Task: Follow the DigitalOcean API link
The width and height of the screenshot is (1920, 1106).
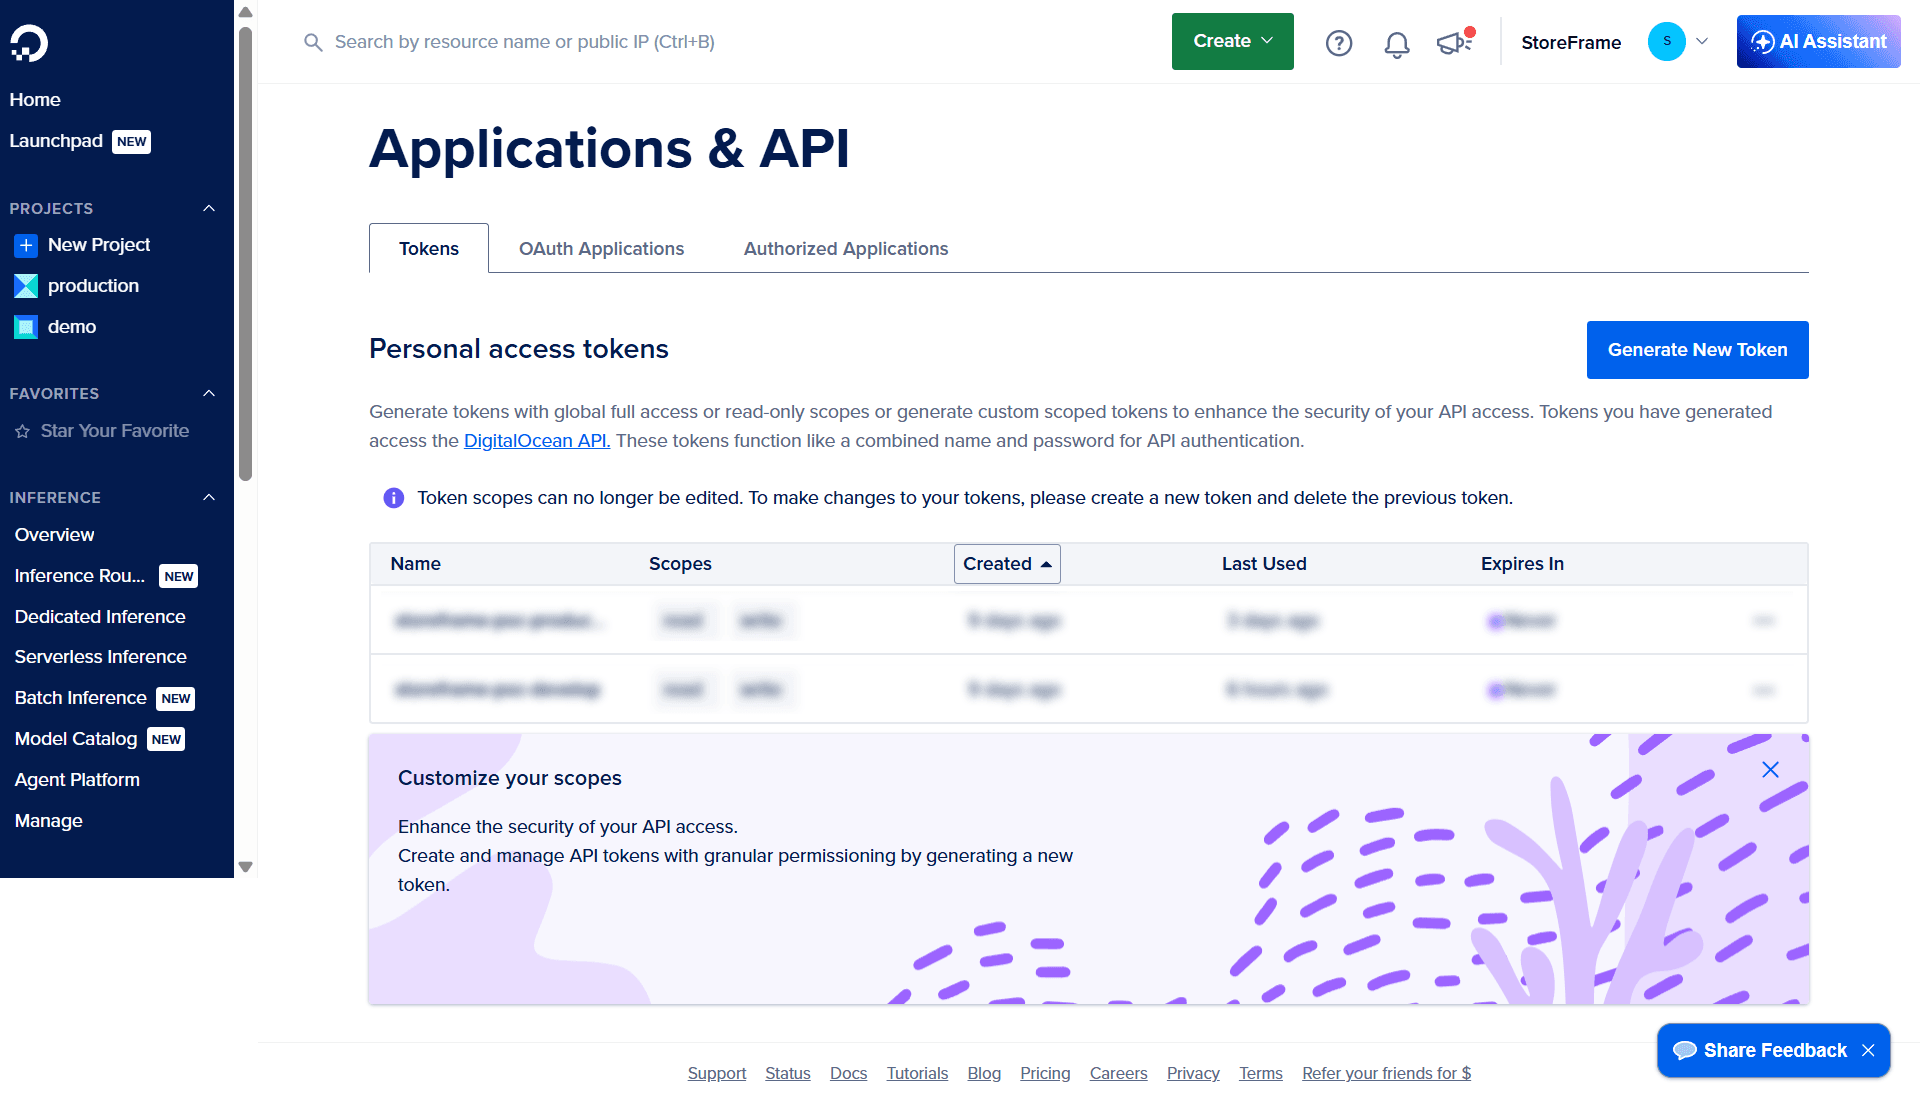Action: 536,441
